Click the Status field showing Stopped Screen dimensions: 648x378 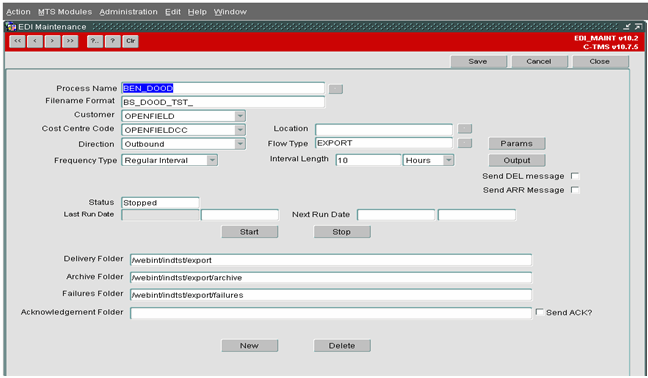[160, 203]
